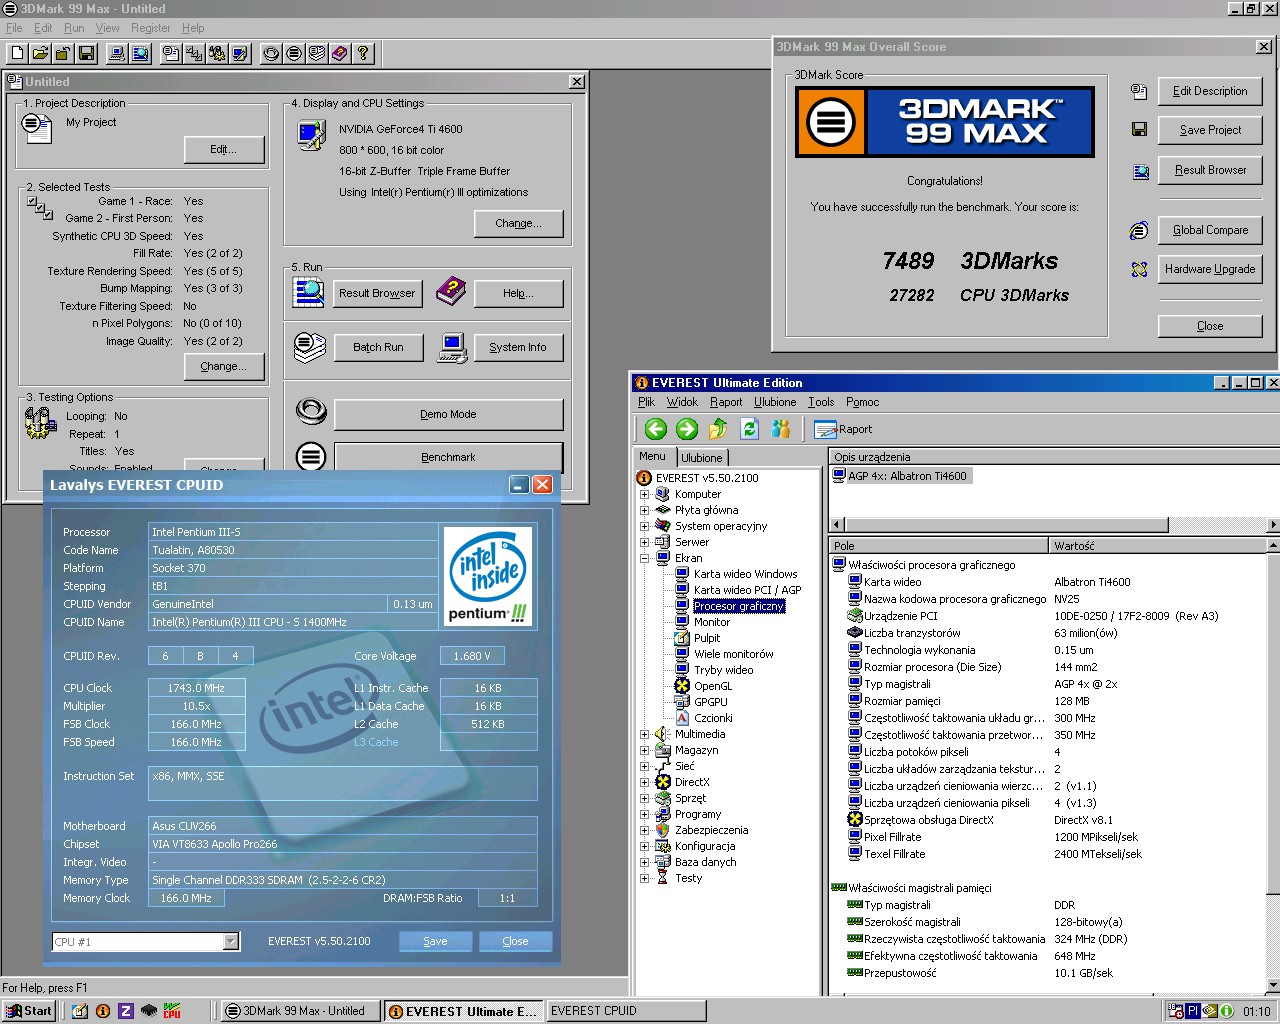Click the Demo Mode toolbar icon
The width and height of the screenshot is (1280, 1024).
[271, 53]
